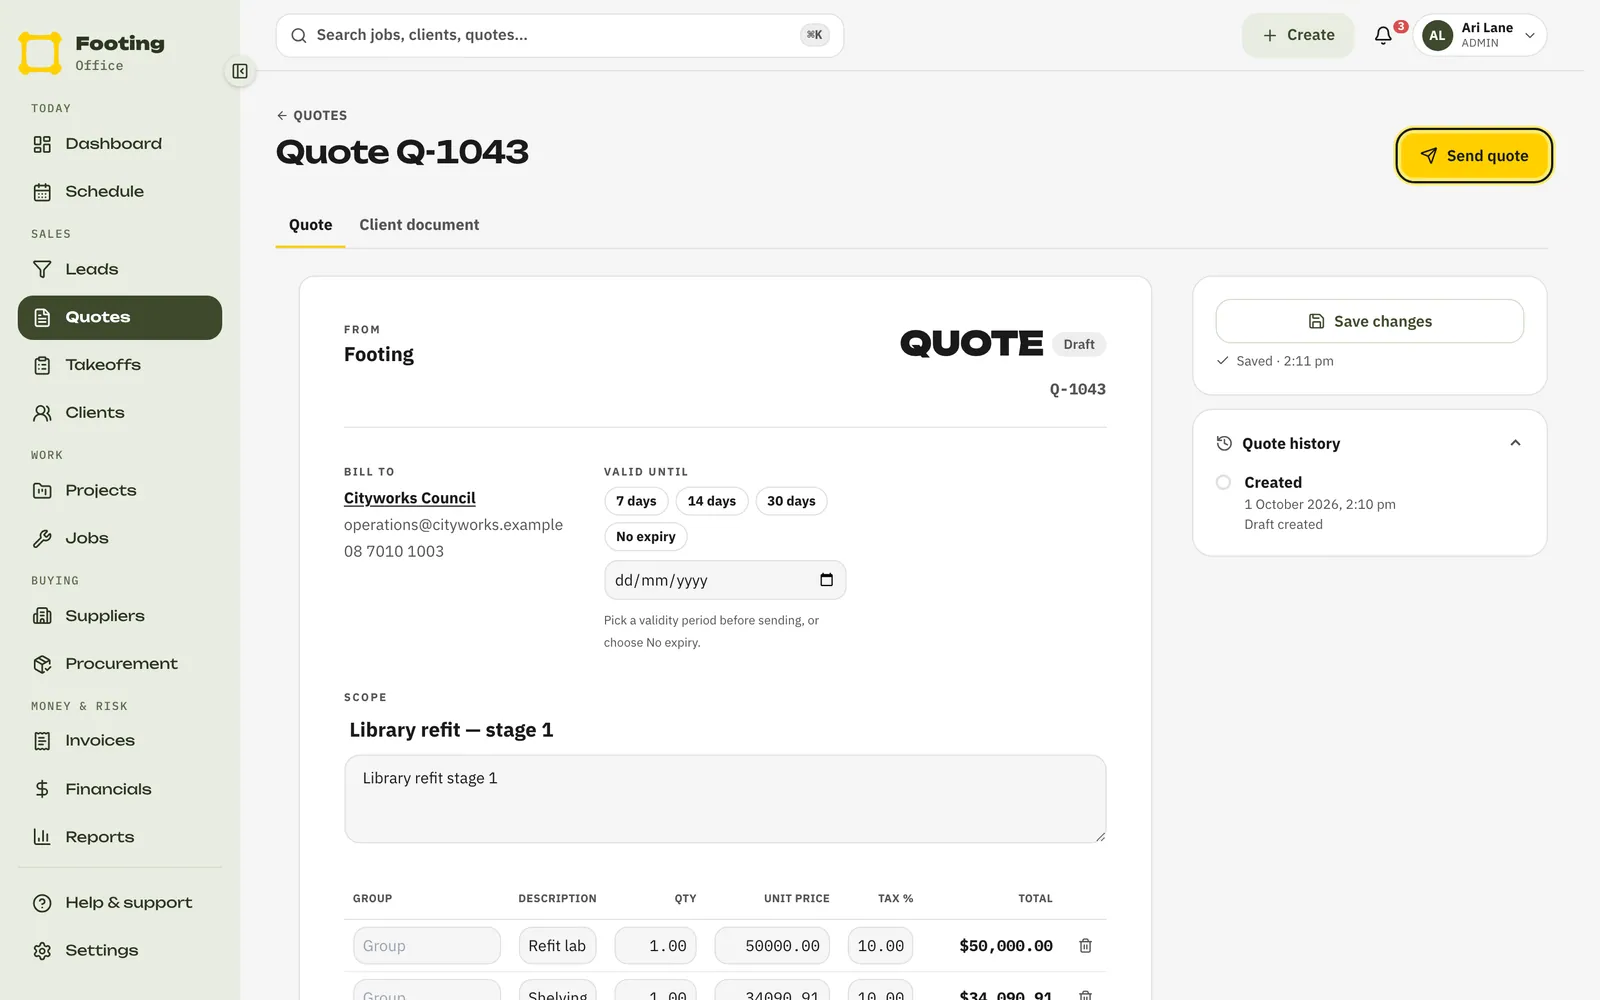Select 14 days validity
The width and height of the screenshot is (1600, 1000).
(x=712, y=501)
